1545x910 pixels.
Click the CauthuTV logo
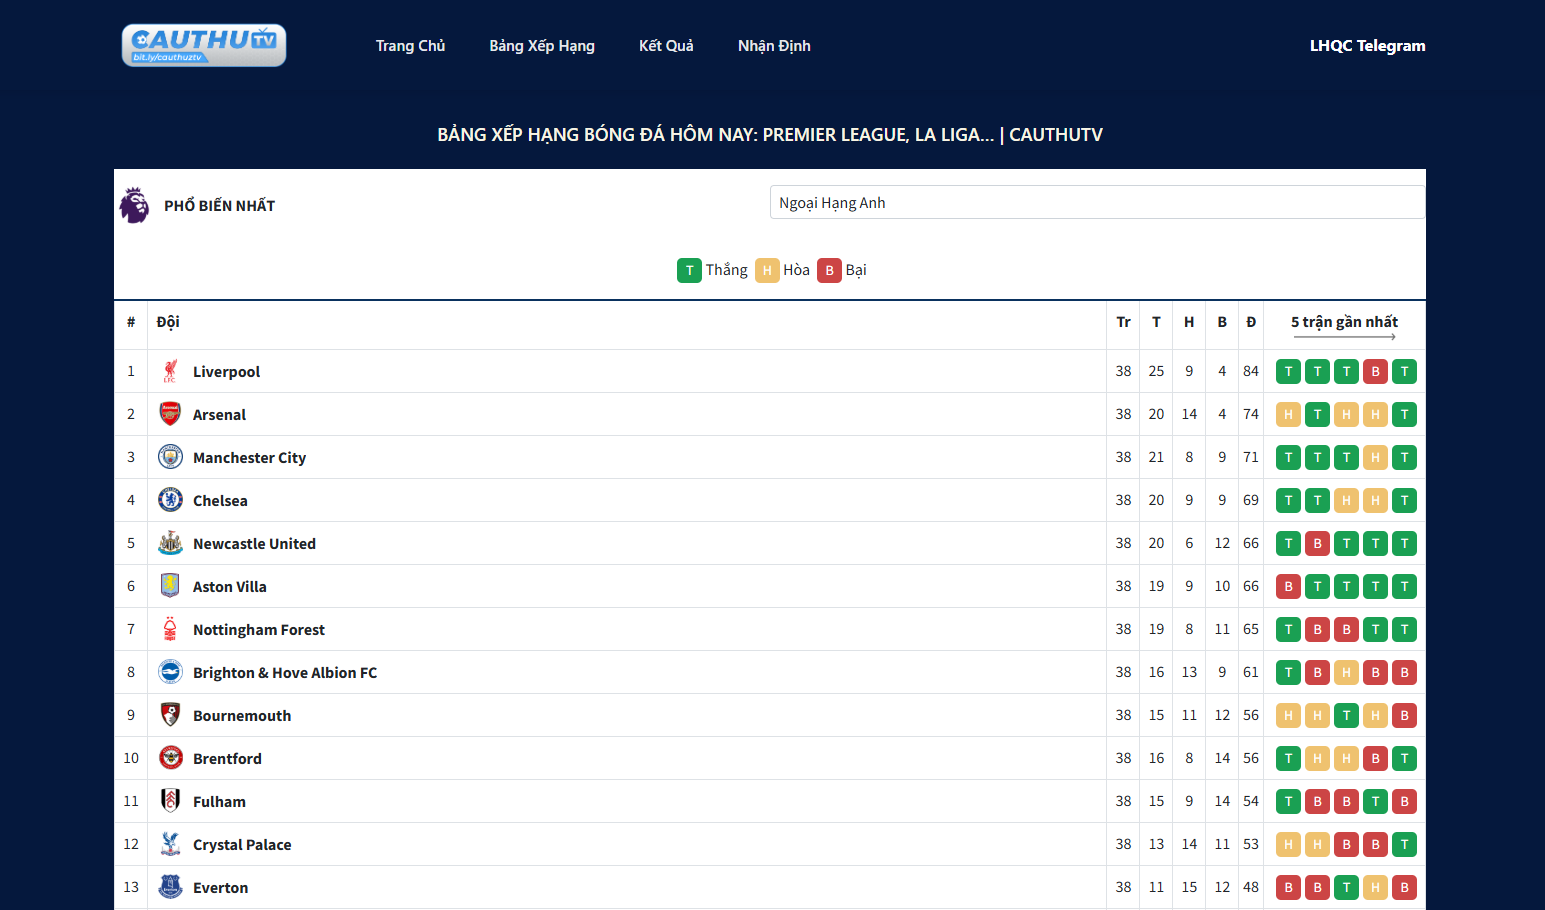(204, 45)
